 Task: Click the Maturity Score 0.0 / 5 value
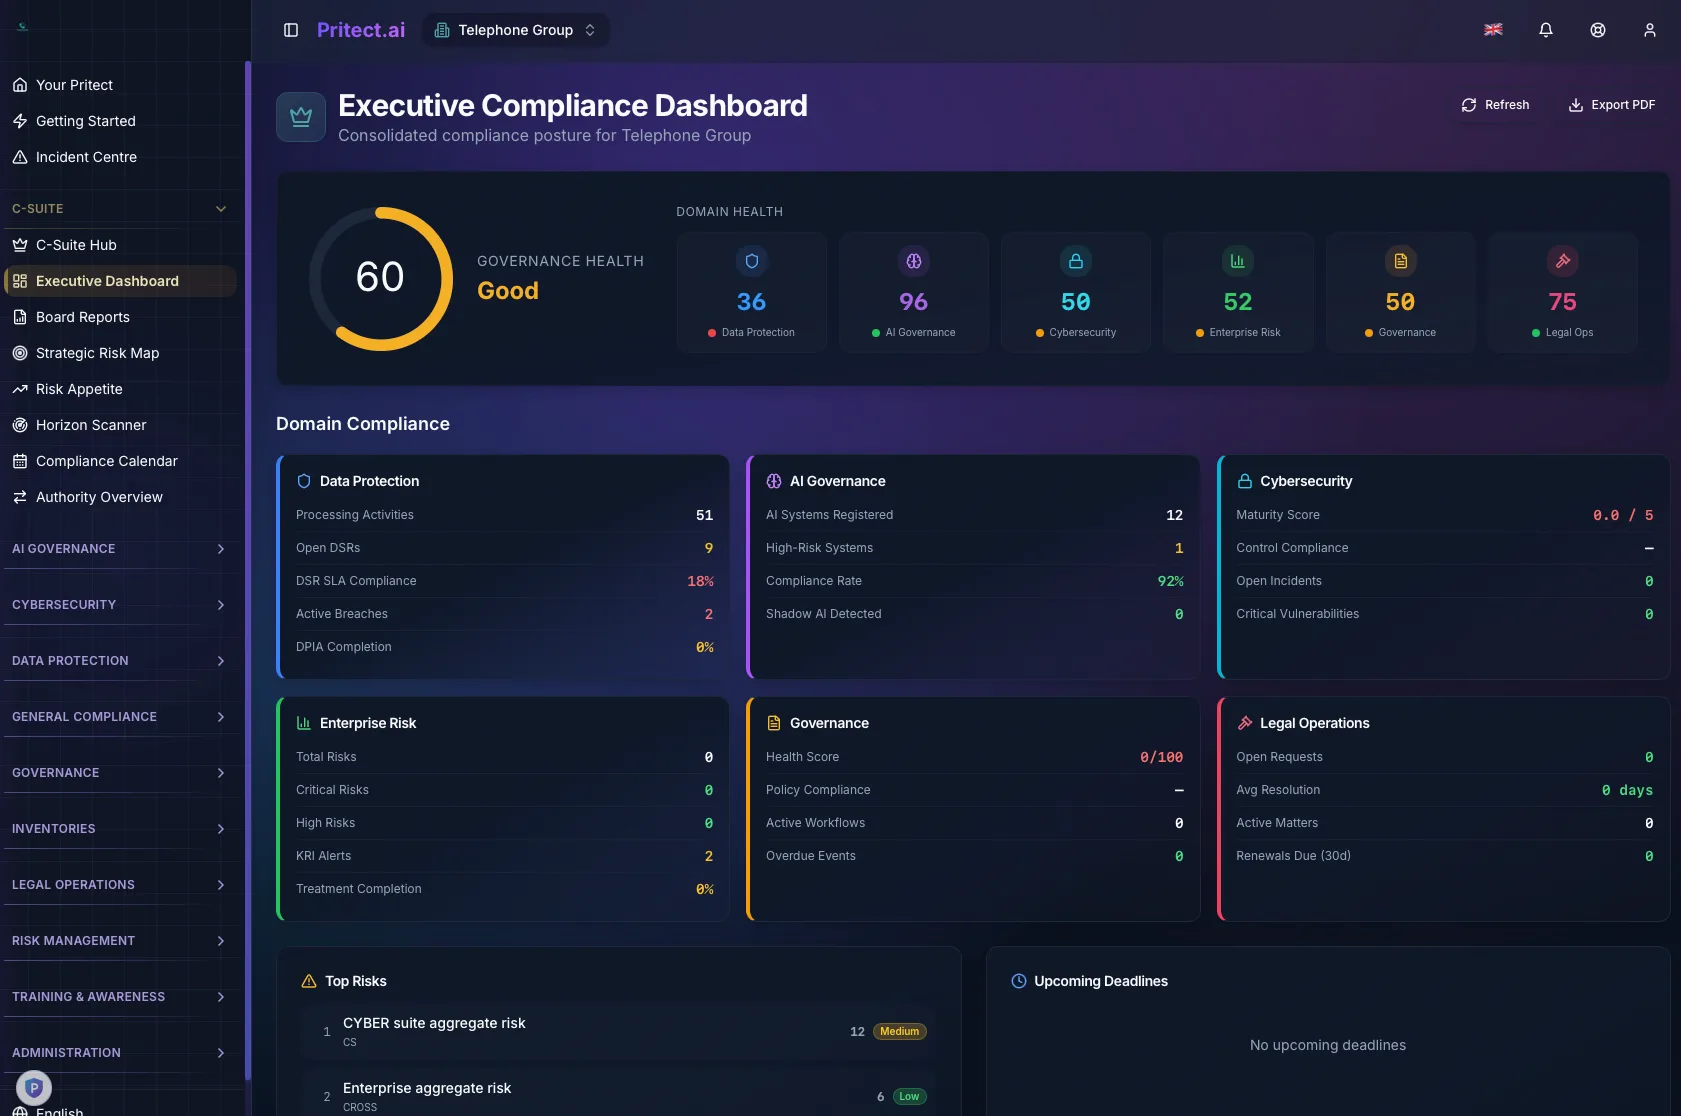[1623, 515]
